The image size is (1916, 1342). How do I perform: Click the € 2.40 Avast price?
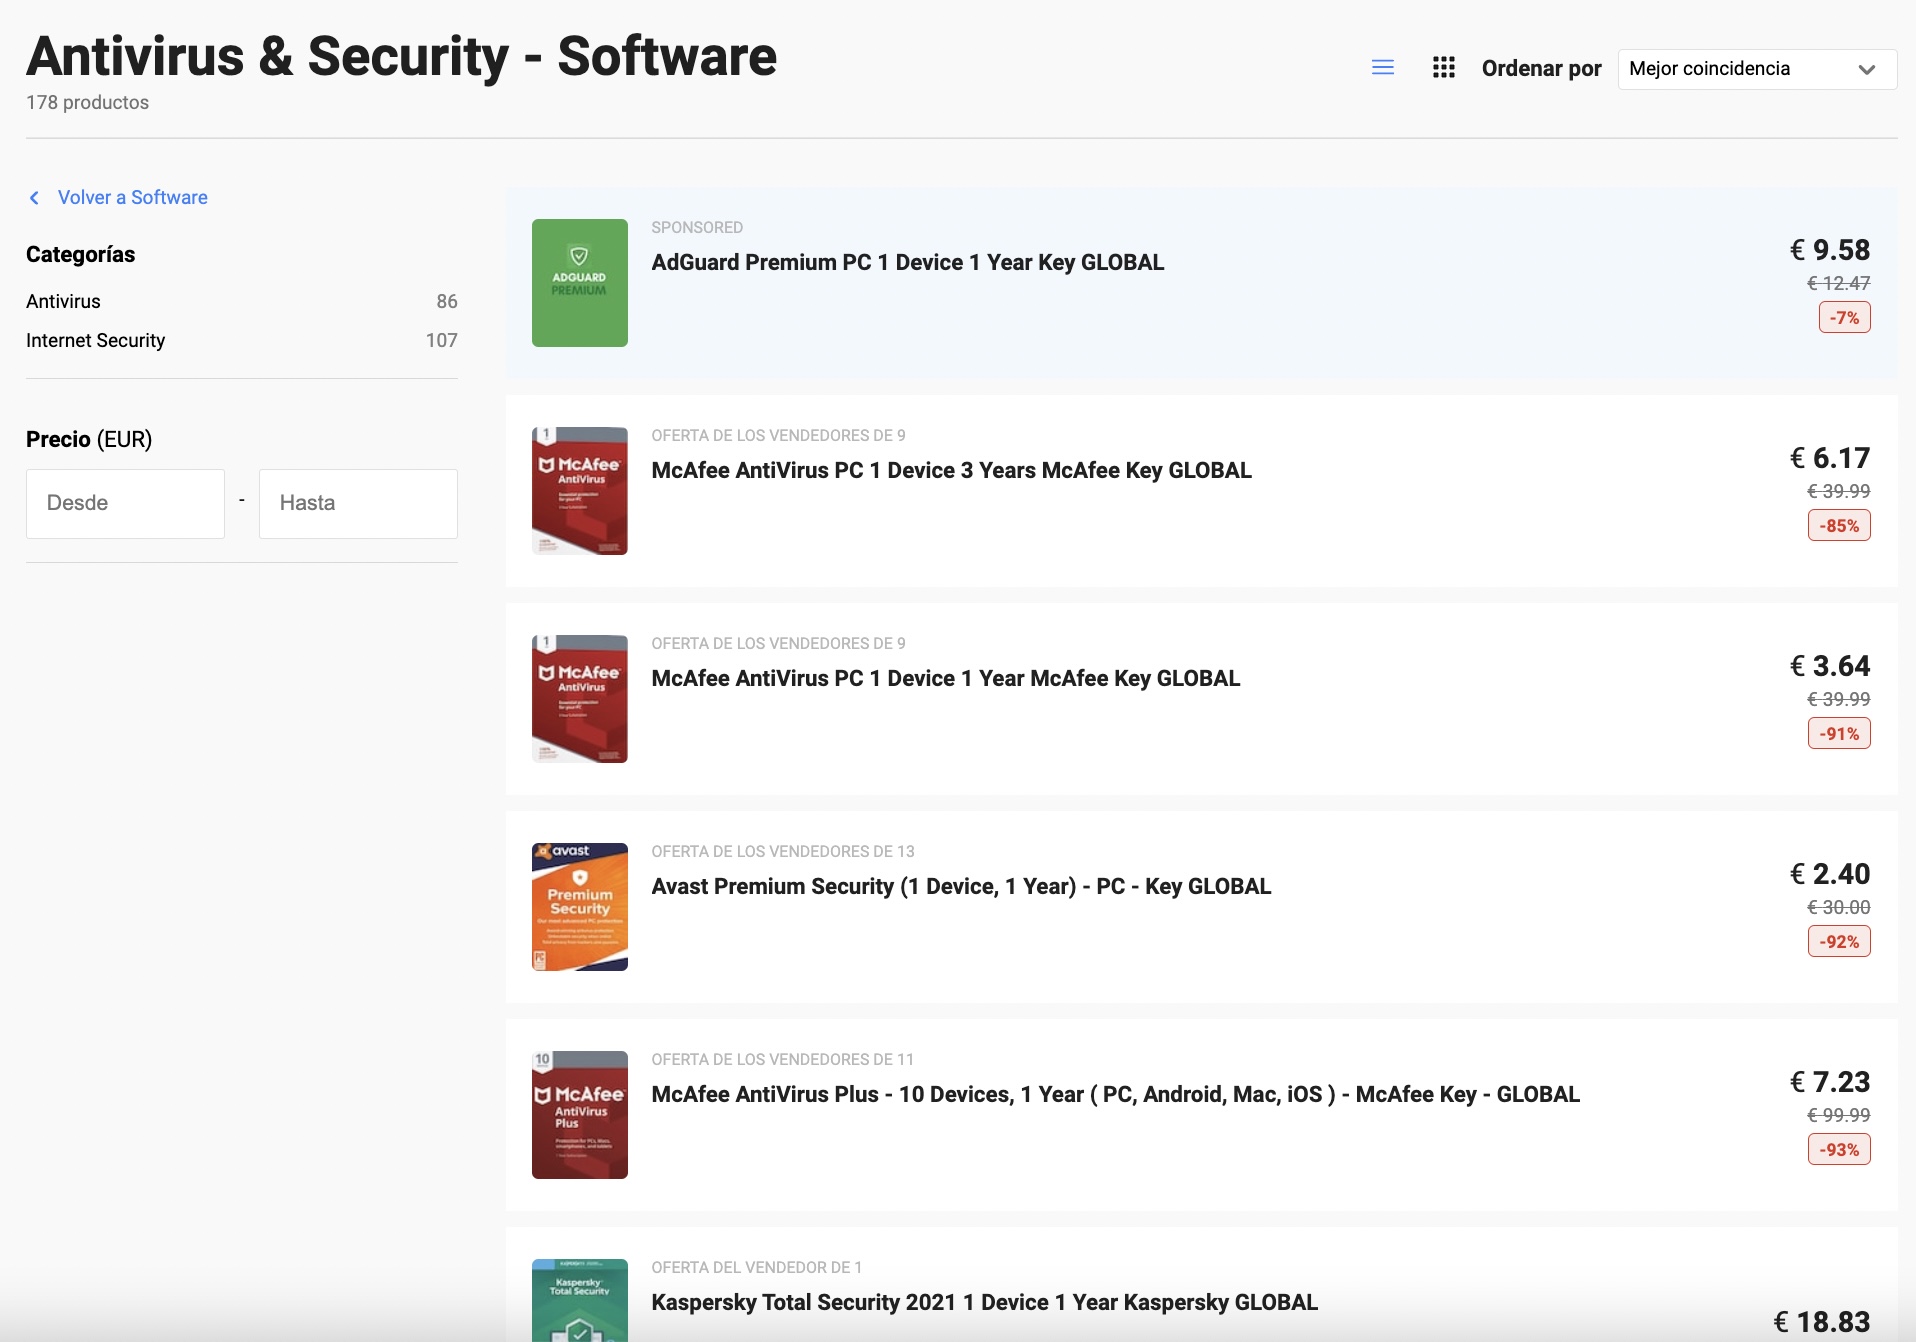click(1830, 874)
